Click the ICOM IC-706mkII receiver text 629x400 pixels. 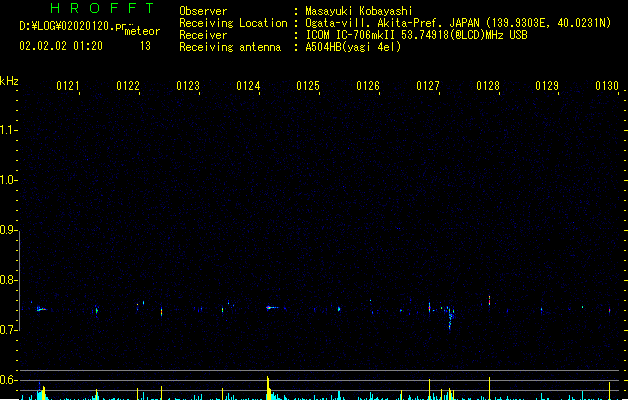pos(416,35)
